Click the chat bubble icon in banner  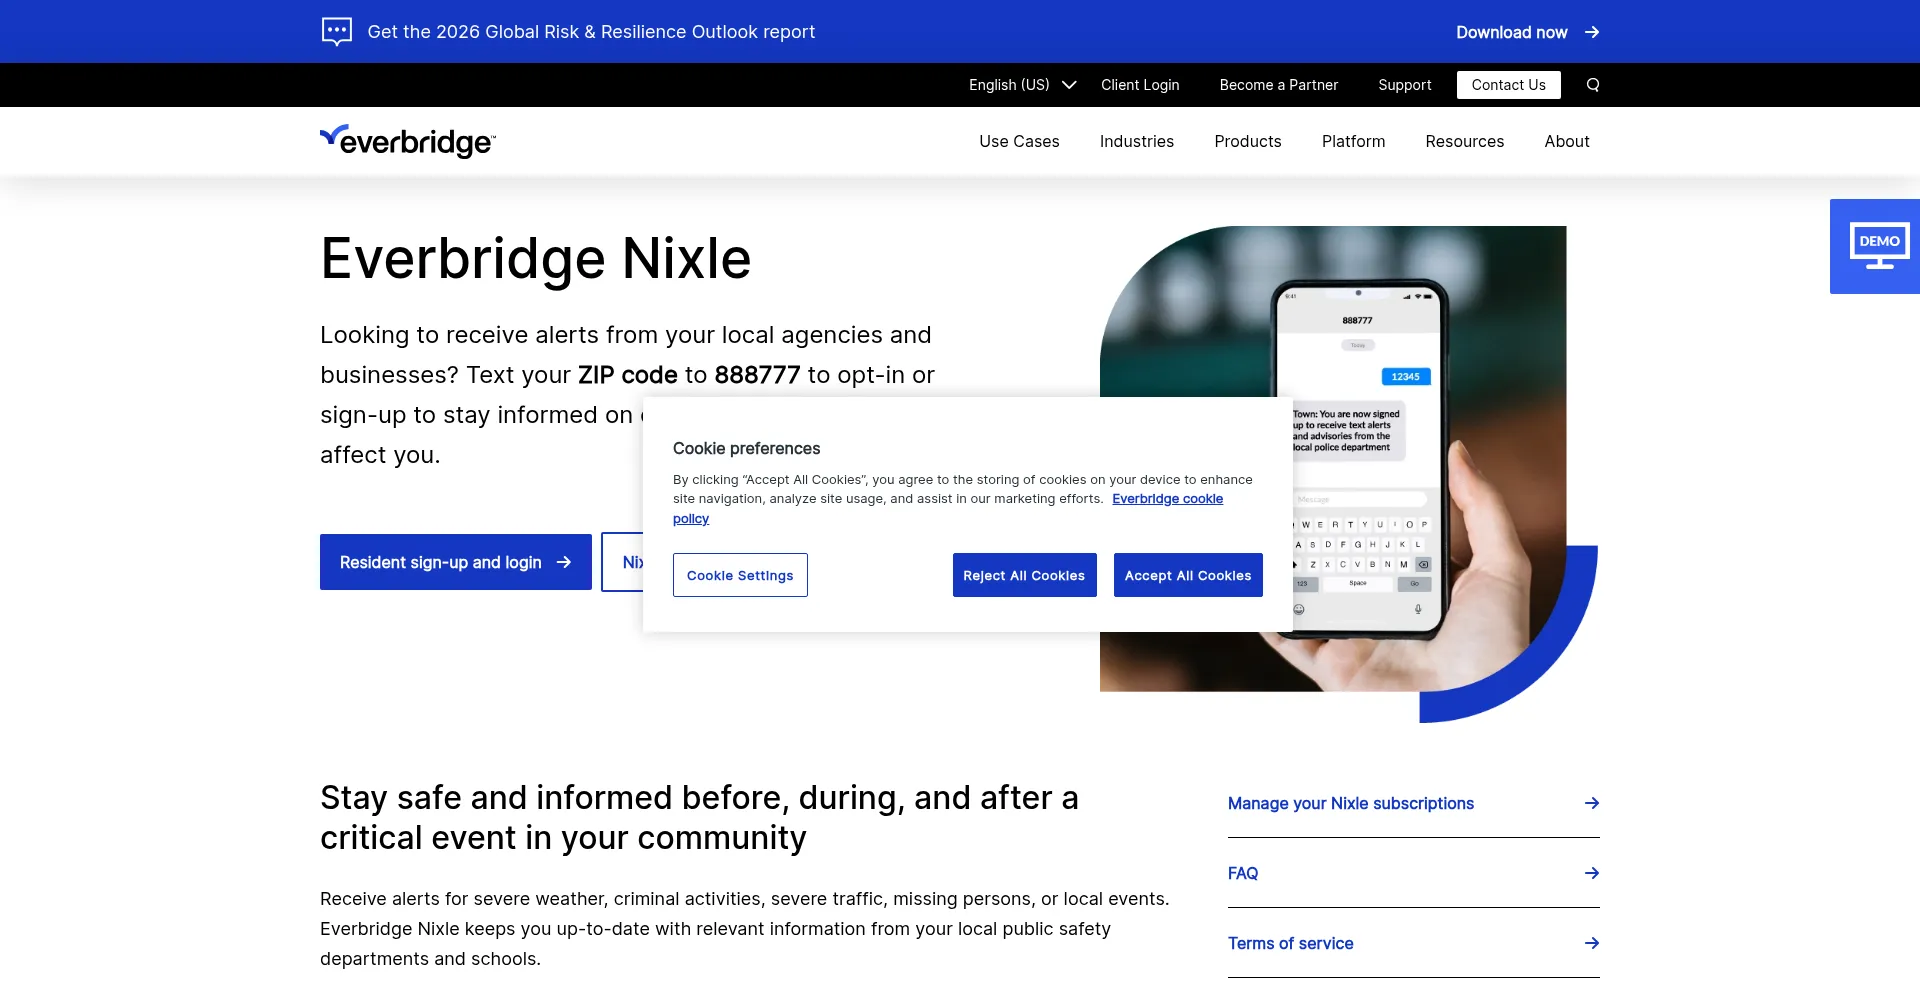pyautogui.click(x=337, y=32)
